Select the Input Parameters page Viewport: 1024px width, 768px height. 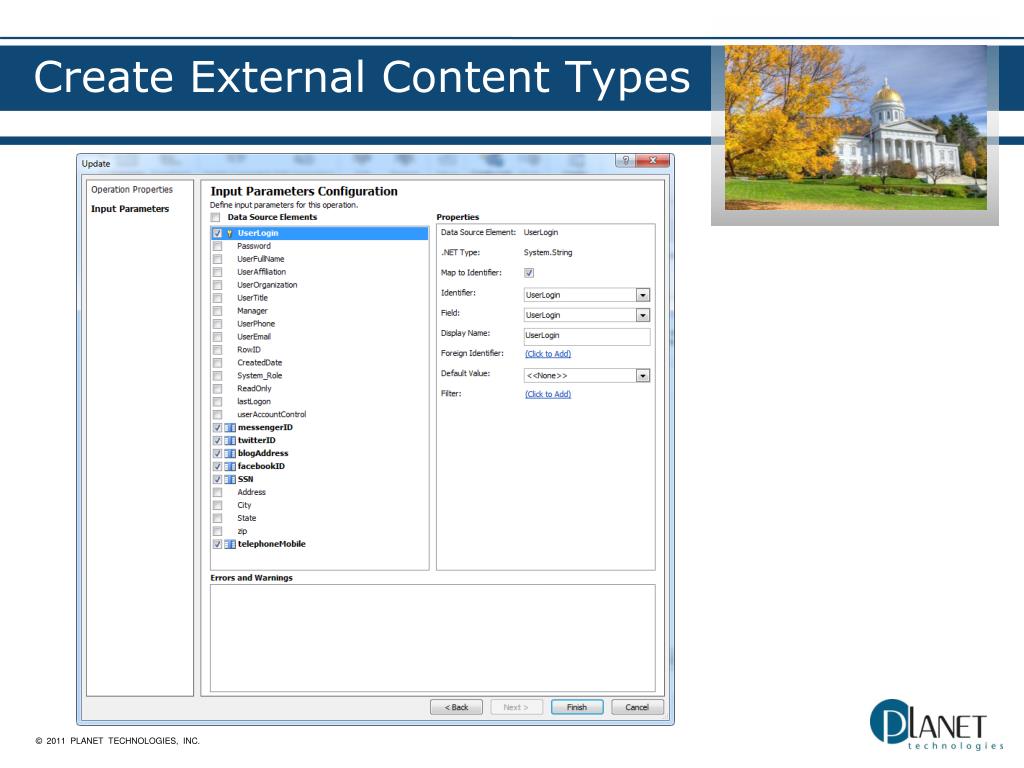click(x=130, y=209)
